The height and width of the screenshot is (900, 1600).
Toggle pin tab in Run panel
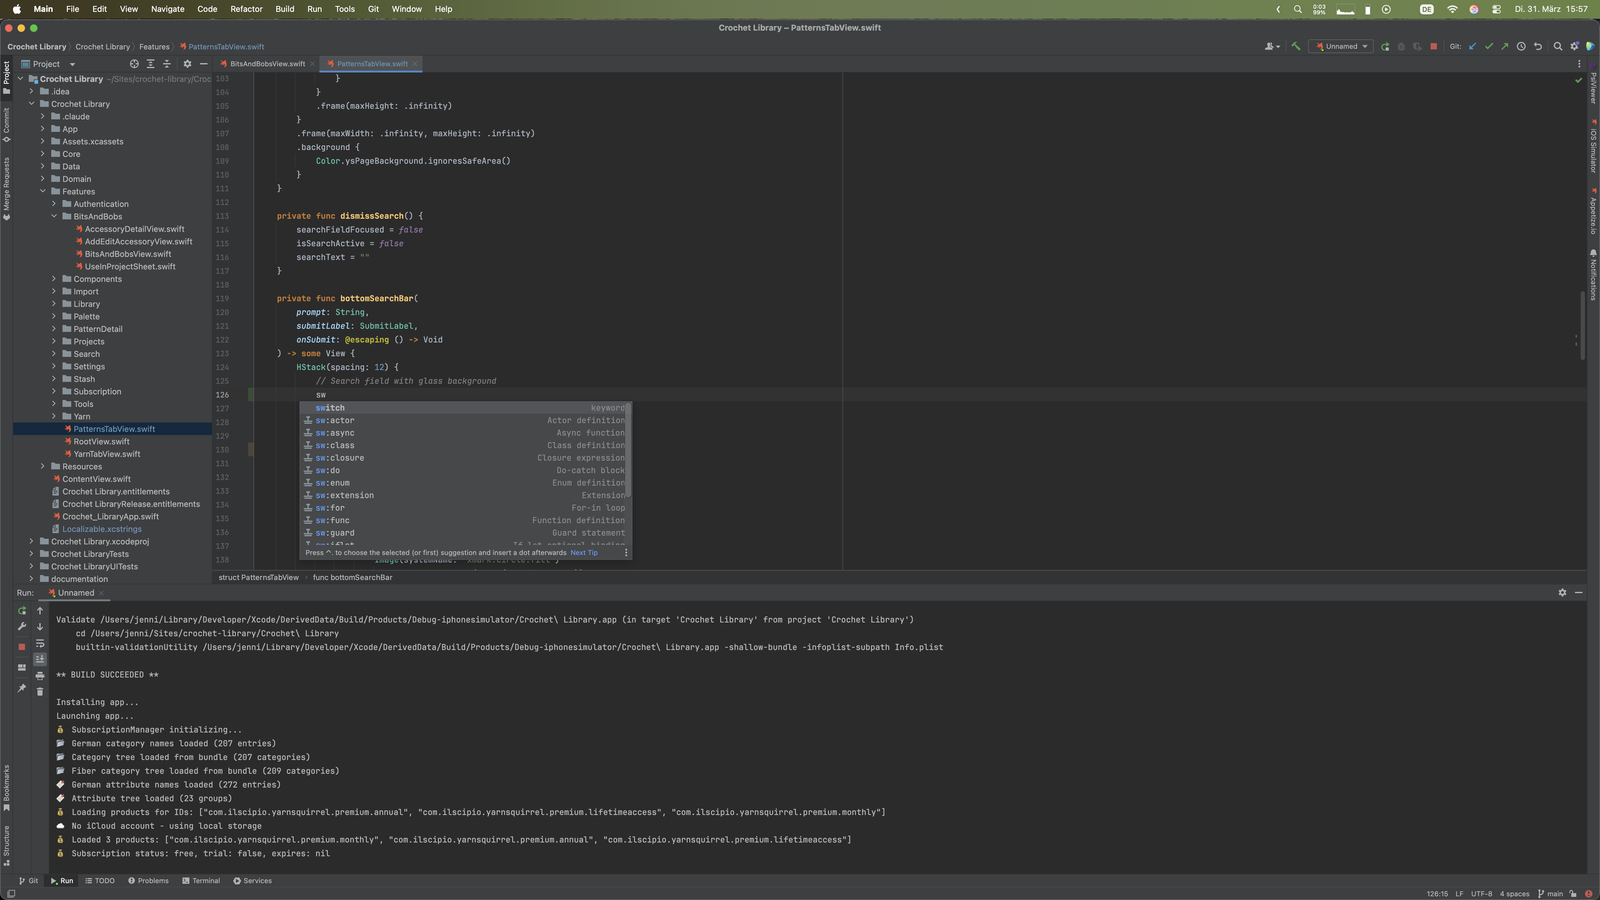[x=22, y=688]
